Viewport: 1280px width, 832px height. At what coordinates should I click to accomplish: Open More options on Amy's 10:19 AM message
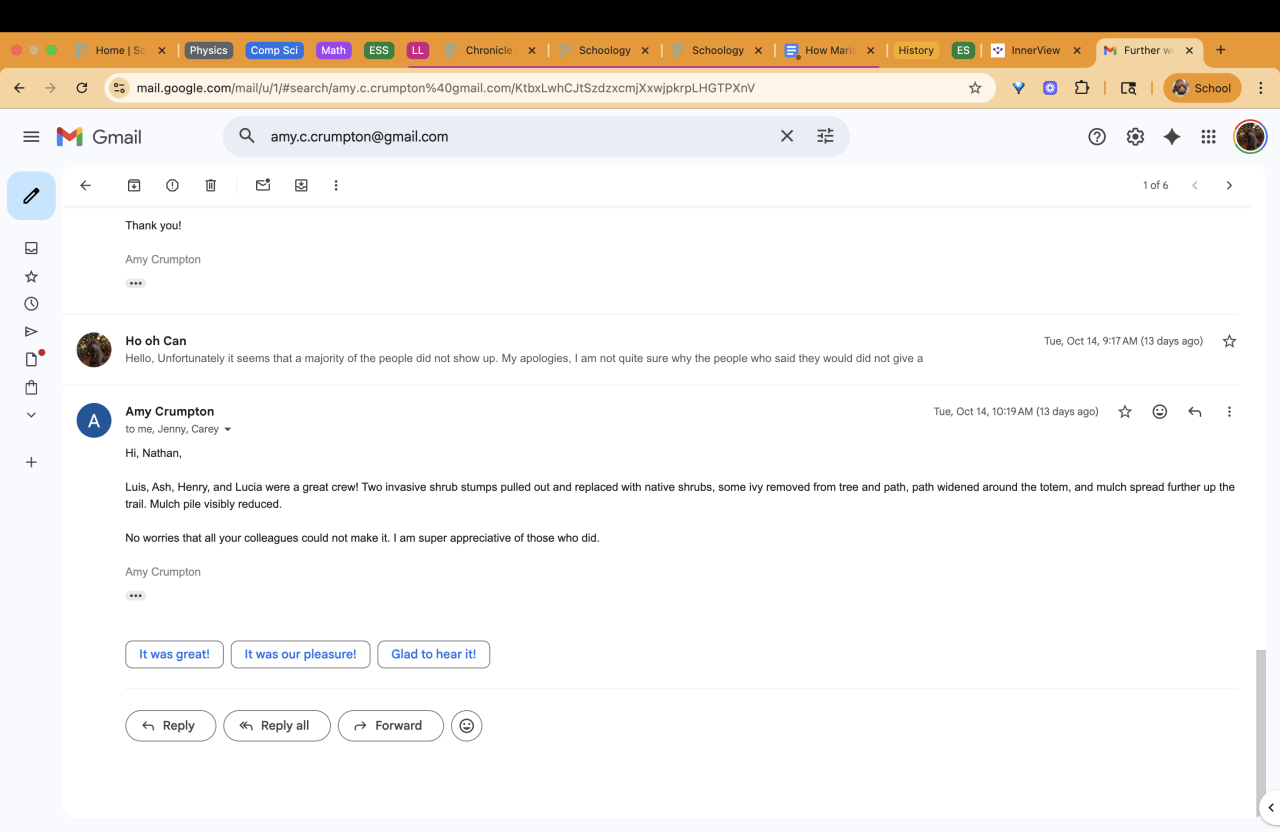tap(1229, 411)
